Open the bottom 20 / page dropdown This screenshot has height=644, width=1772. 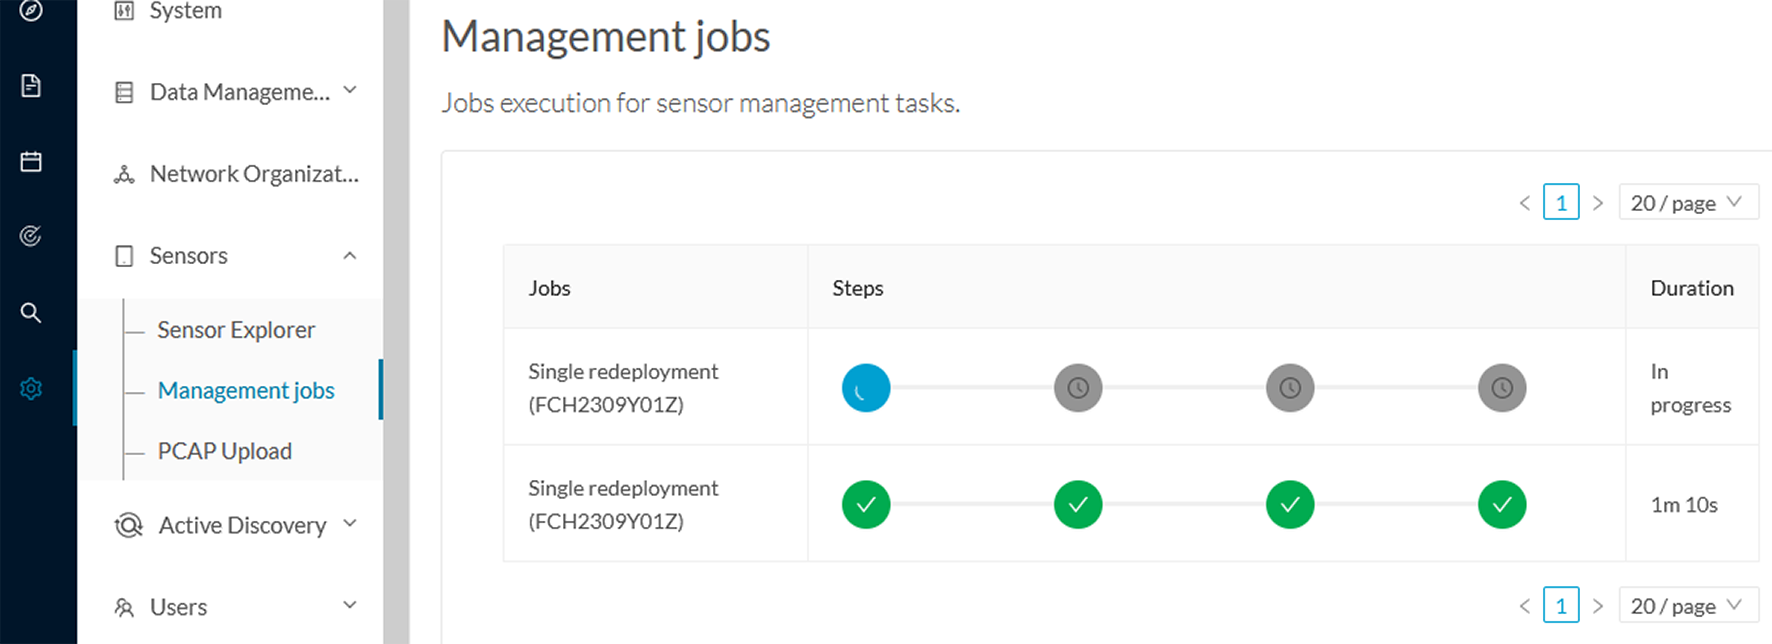point(1688,606)
